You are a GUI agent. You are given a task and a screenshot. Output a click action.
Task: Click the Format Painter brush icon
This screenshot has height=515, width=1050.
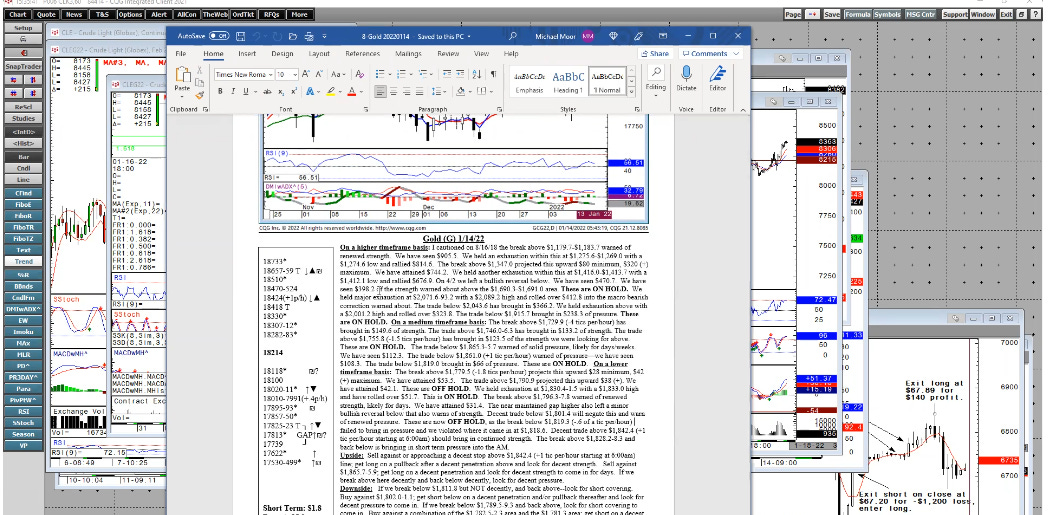click(199, 95)
